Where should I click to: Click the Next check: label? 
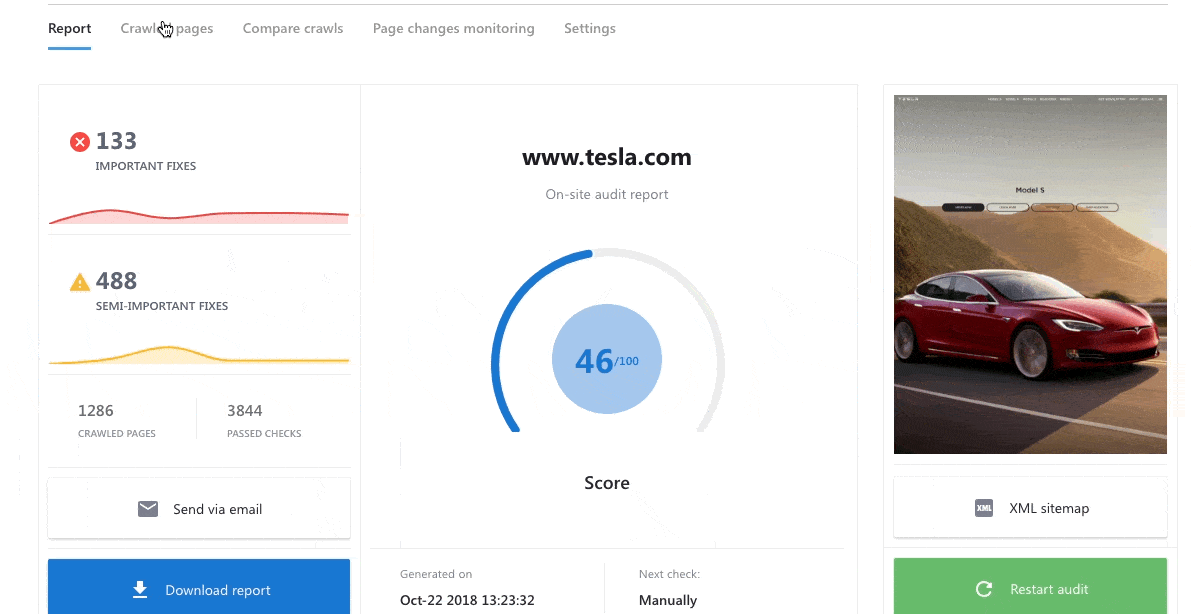(x=669, y=574)
